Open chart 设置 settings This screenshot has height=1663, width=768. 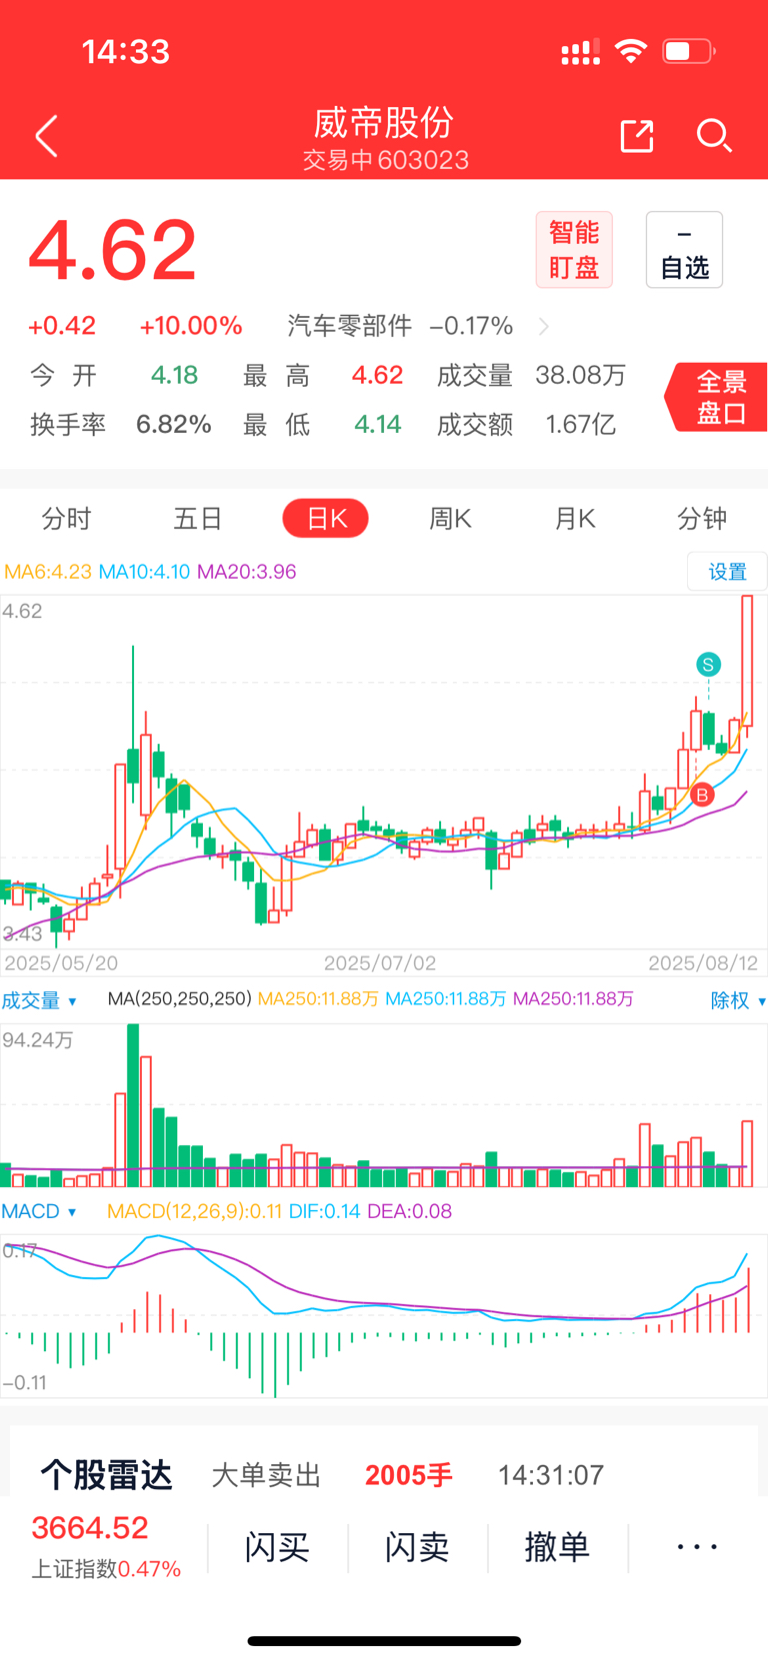pos(727,571)
